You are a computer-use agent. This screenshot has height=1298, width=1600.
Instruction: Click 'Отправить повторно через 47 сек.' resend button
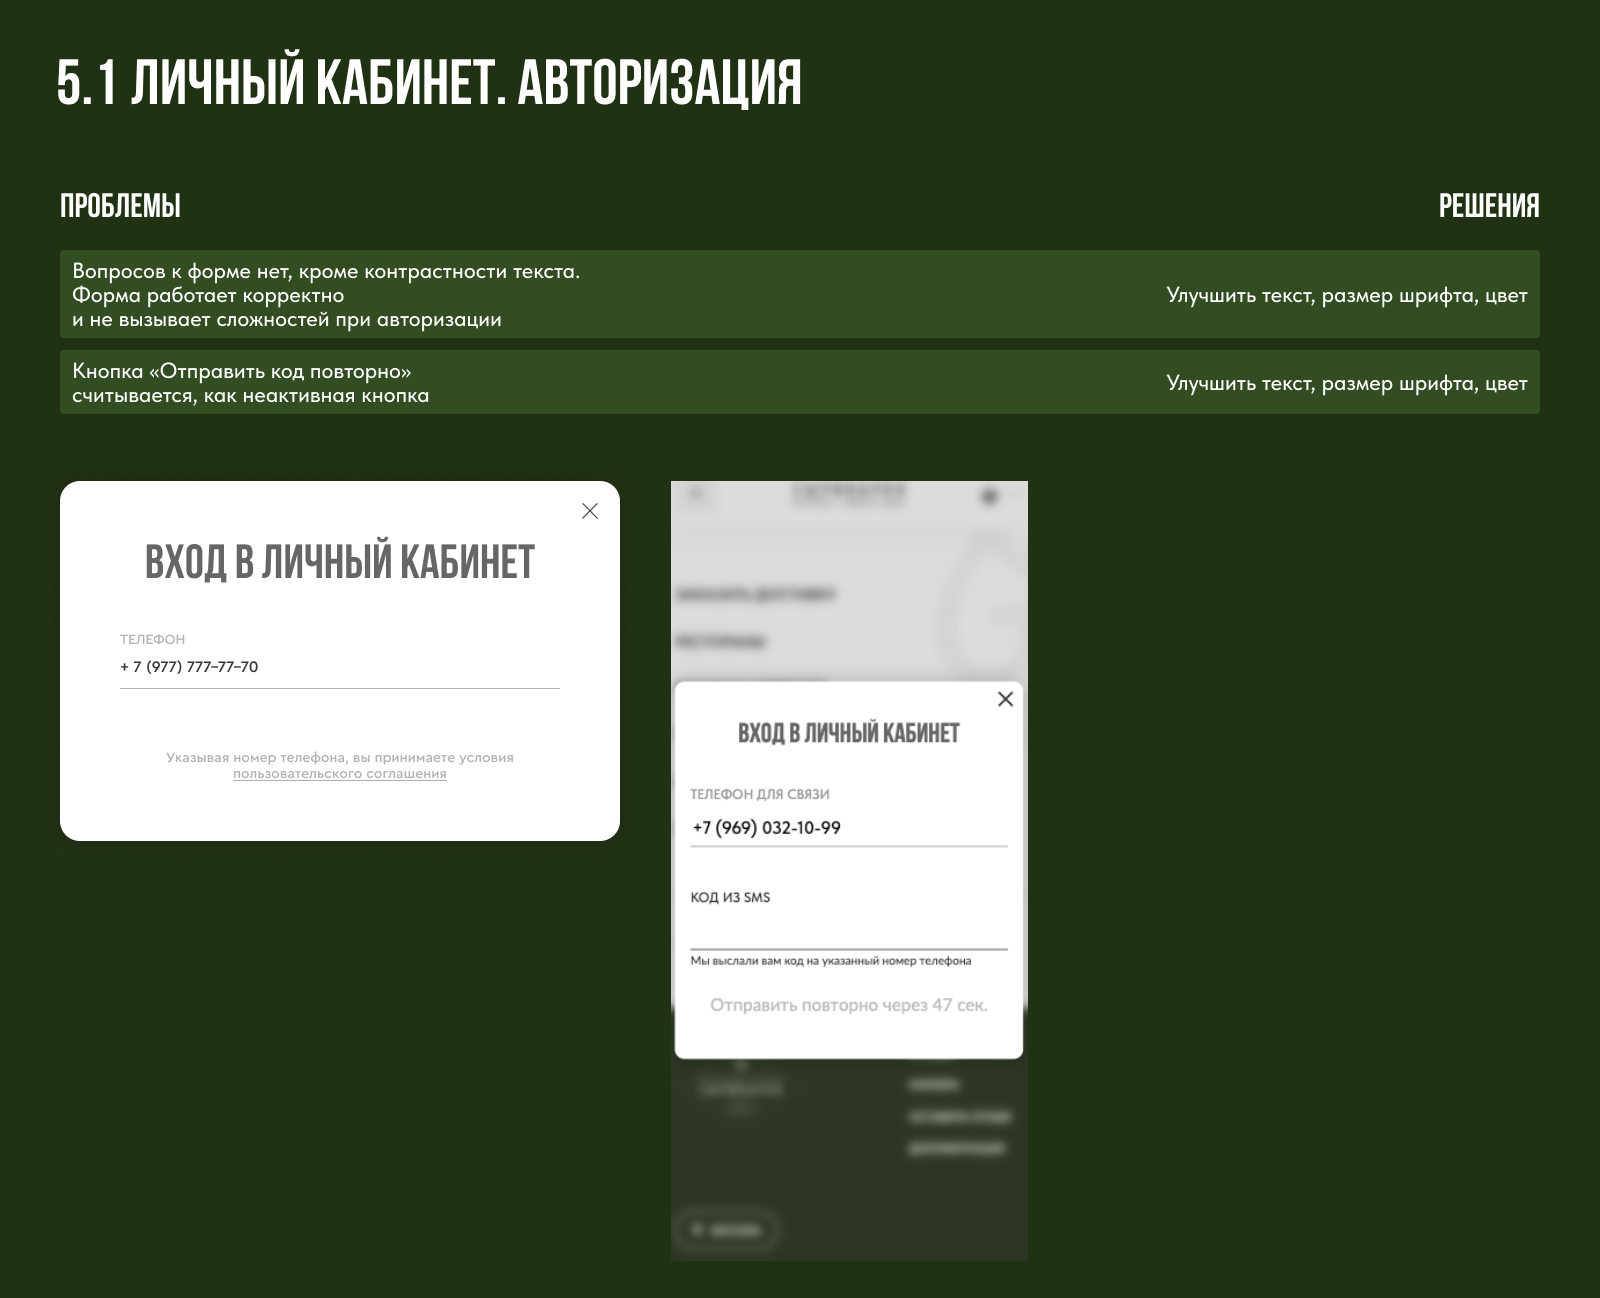(848, 1007)
